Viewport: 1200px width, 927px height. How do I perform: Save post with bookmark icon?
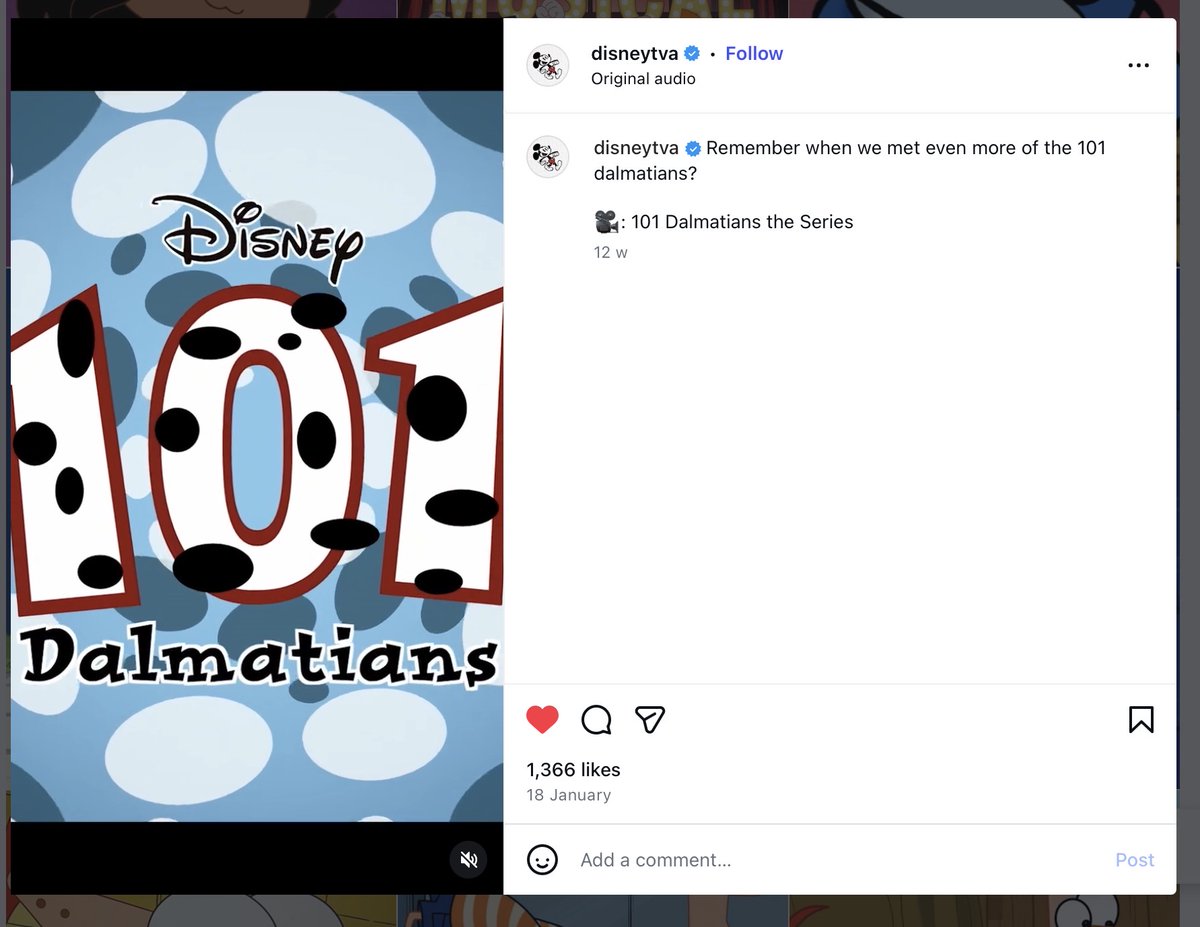tap(1141, 719)
